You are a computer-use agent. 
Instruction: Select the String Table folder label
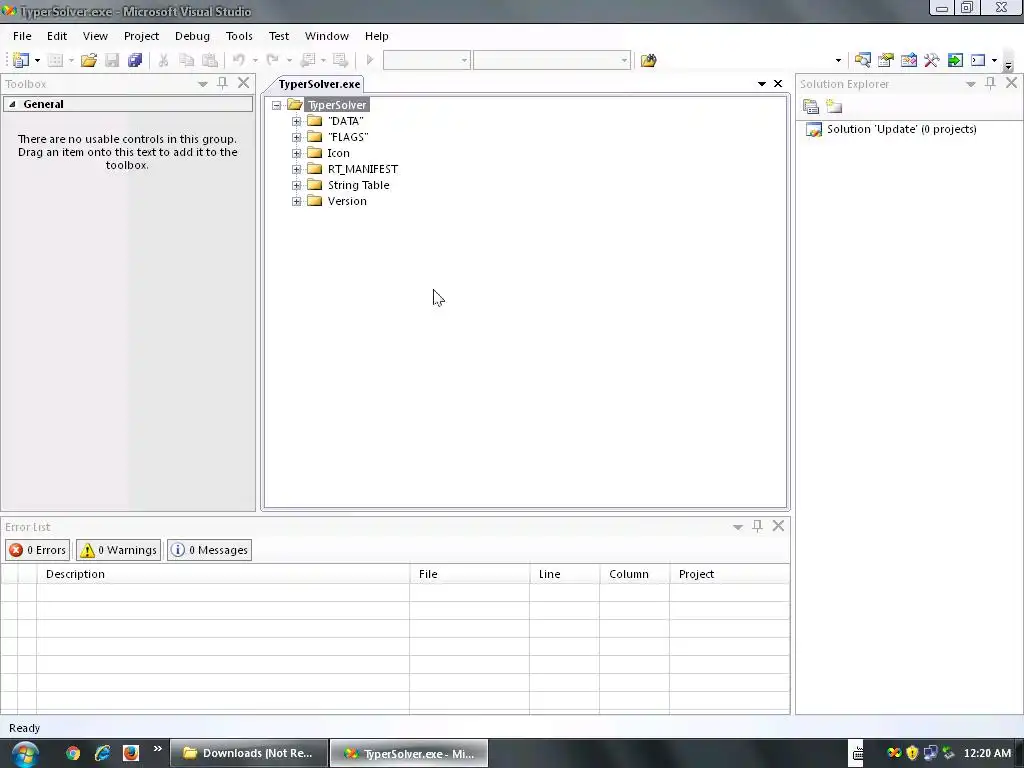pos(359,185)
